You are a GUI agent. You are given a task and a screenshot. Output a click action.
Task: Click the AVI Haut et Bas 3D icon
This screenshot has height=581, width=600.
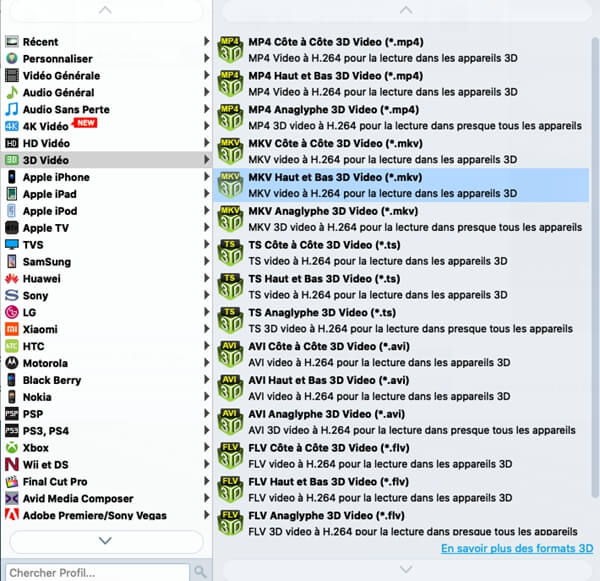[230, 388]
